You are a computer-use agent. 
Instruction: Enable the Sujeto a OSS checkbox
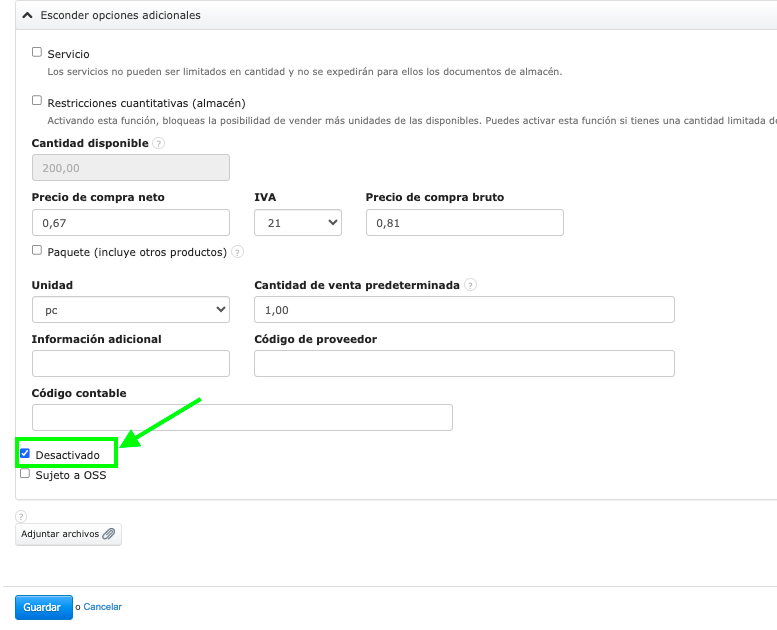coord(25,474)
